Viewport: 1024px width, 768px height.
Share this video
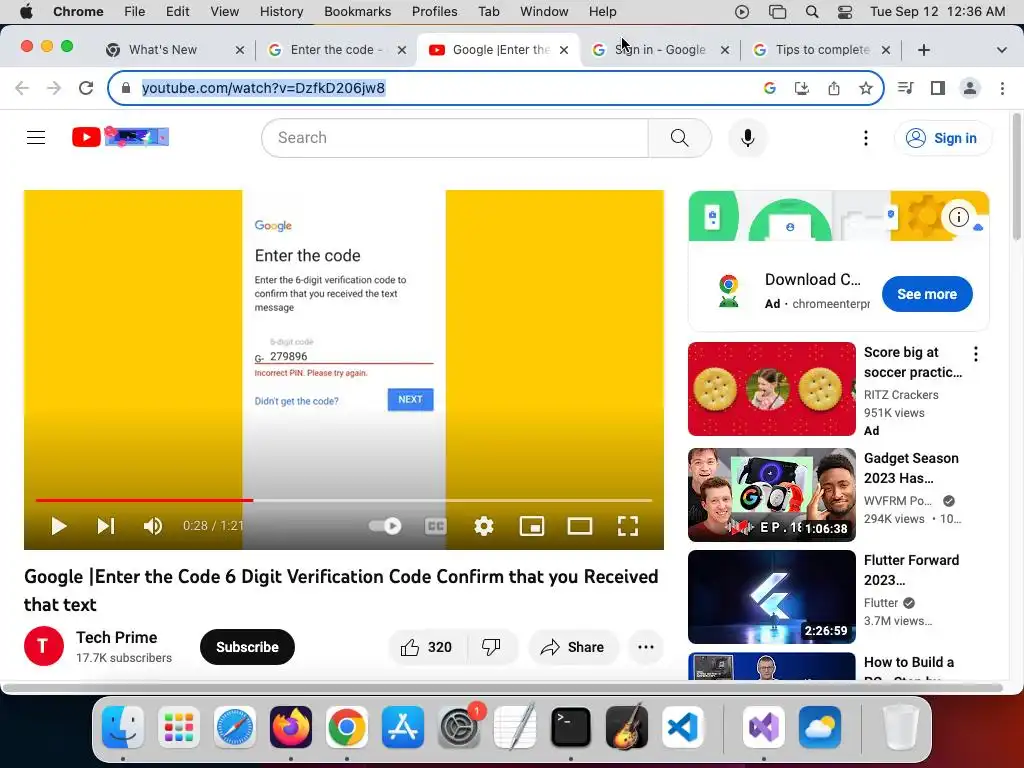573,647
